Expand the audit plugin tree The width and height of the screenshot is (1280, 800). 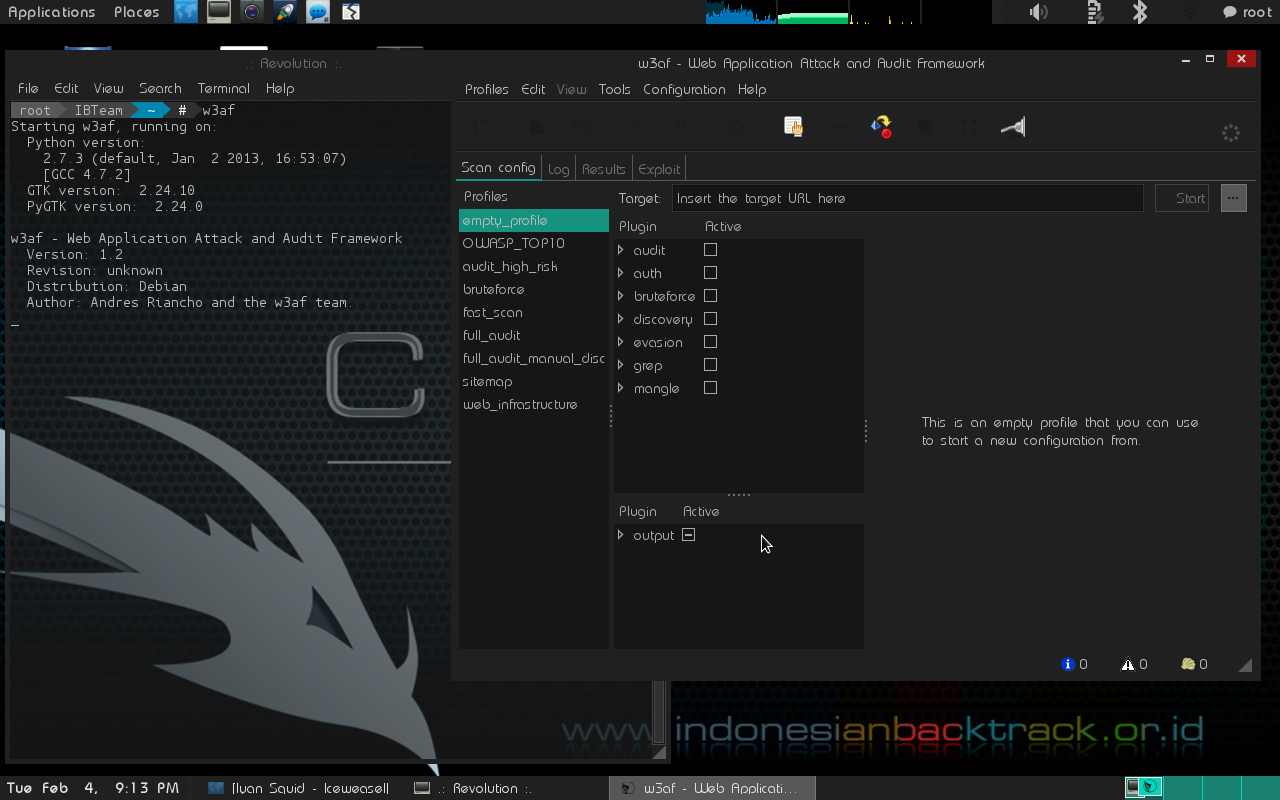pos(621,250)
